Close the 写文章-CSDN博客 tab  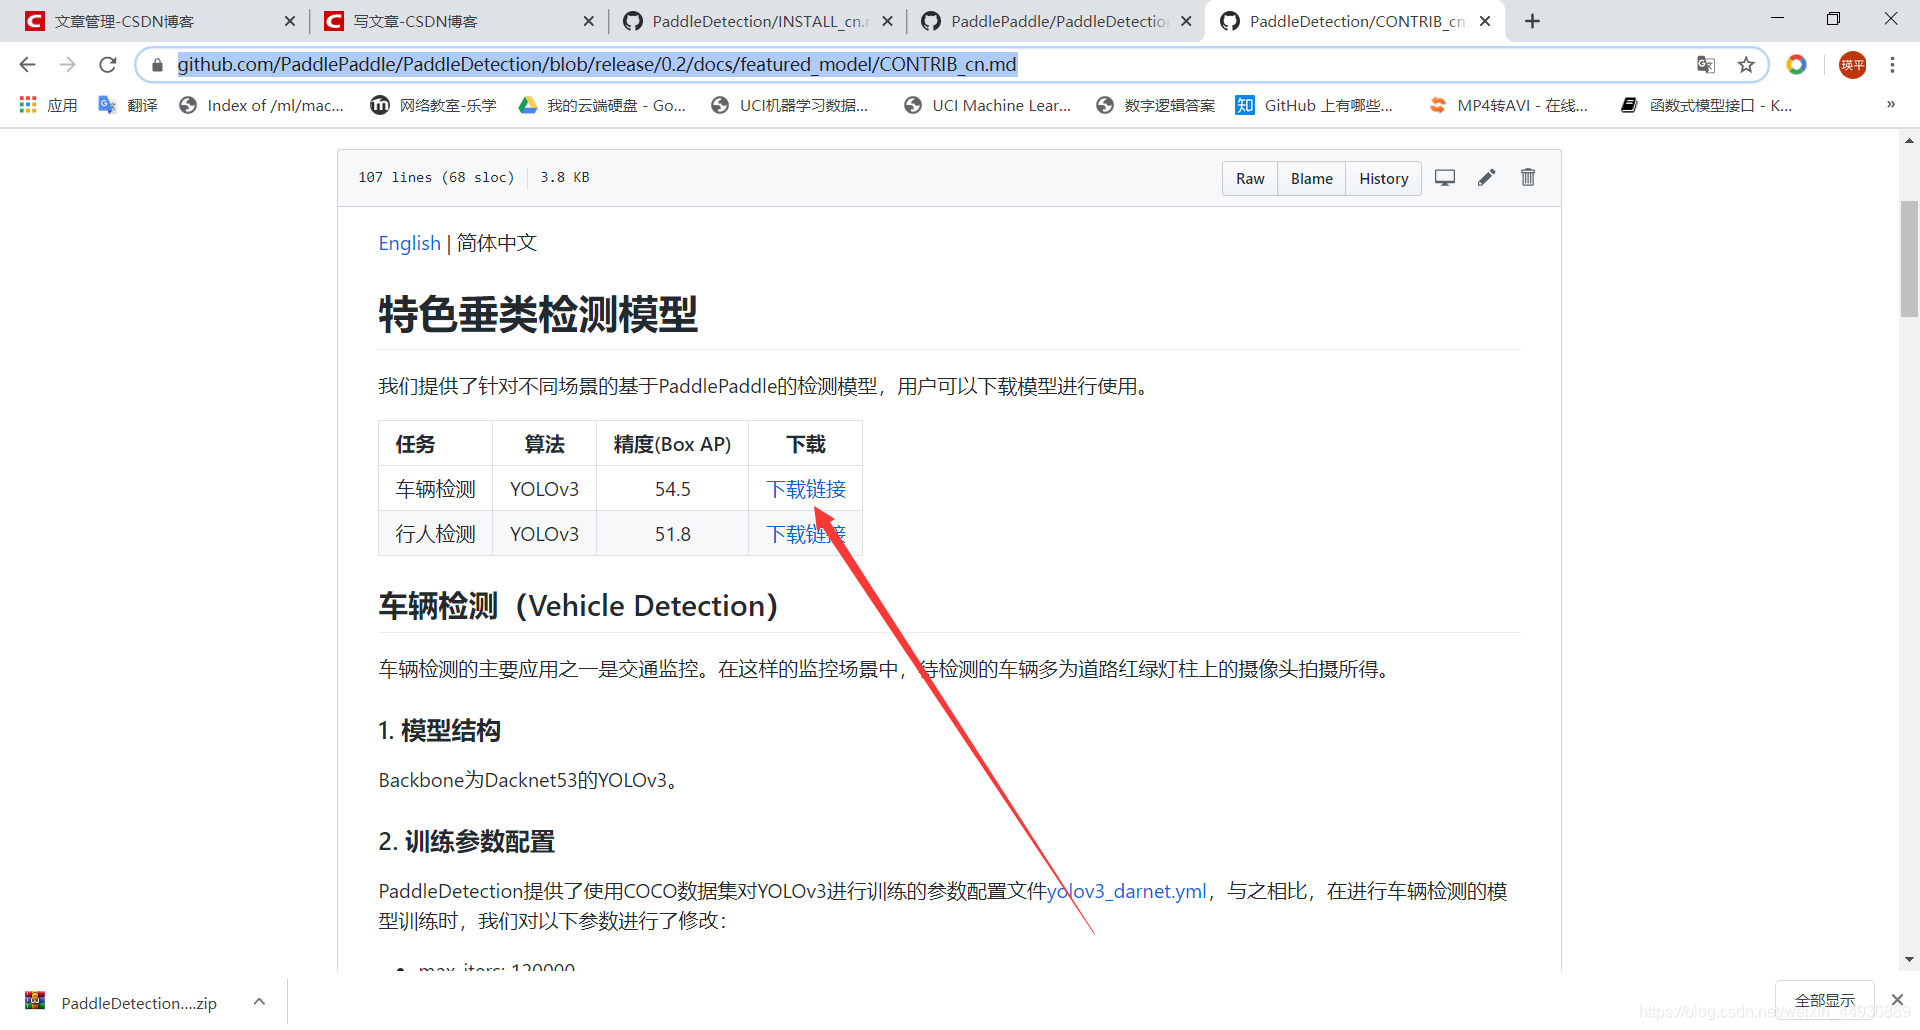pyautogui.click(x=588, y=21)
